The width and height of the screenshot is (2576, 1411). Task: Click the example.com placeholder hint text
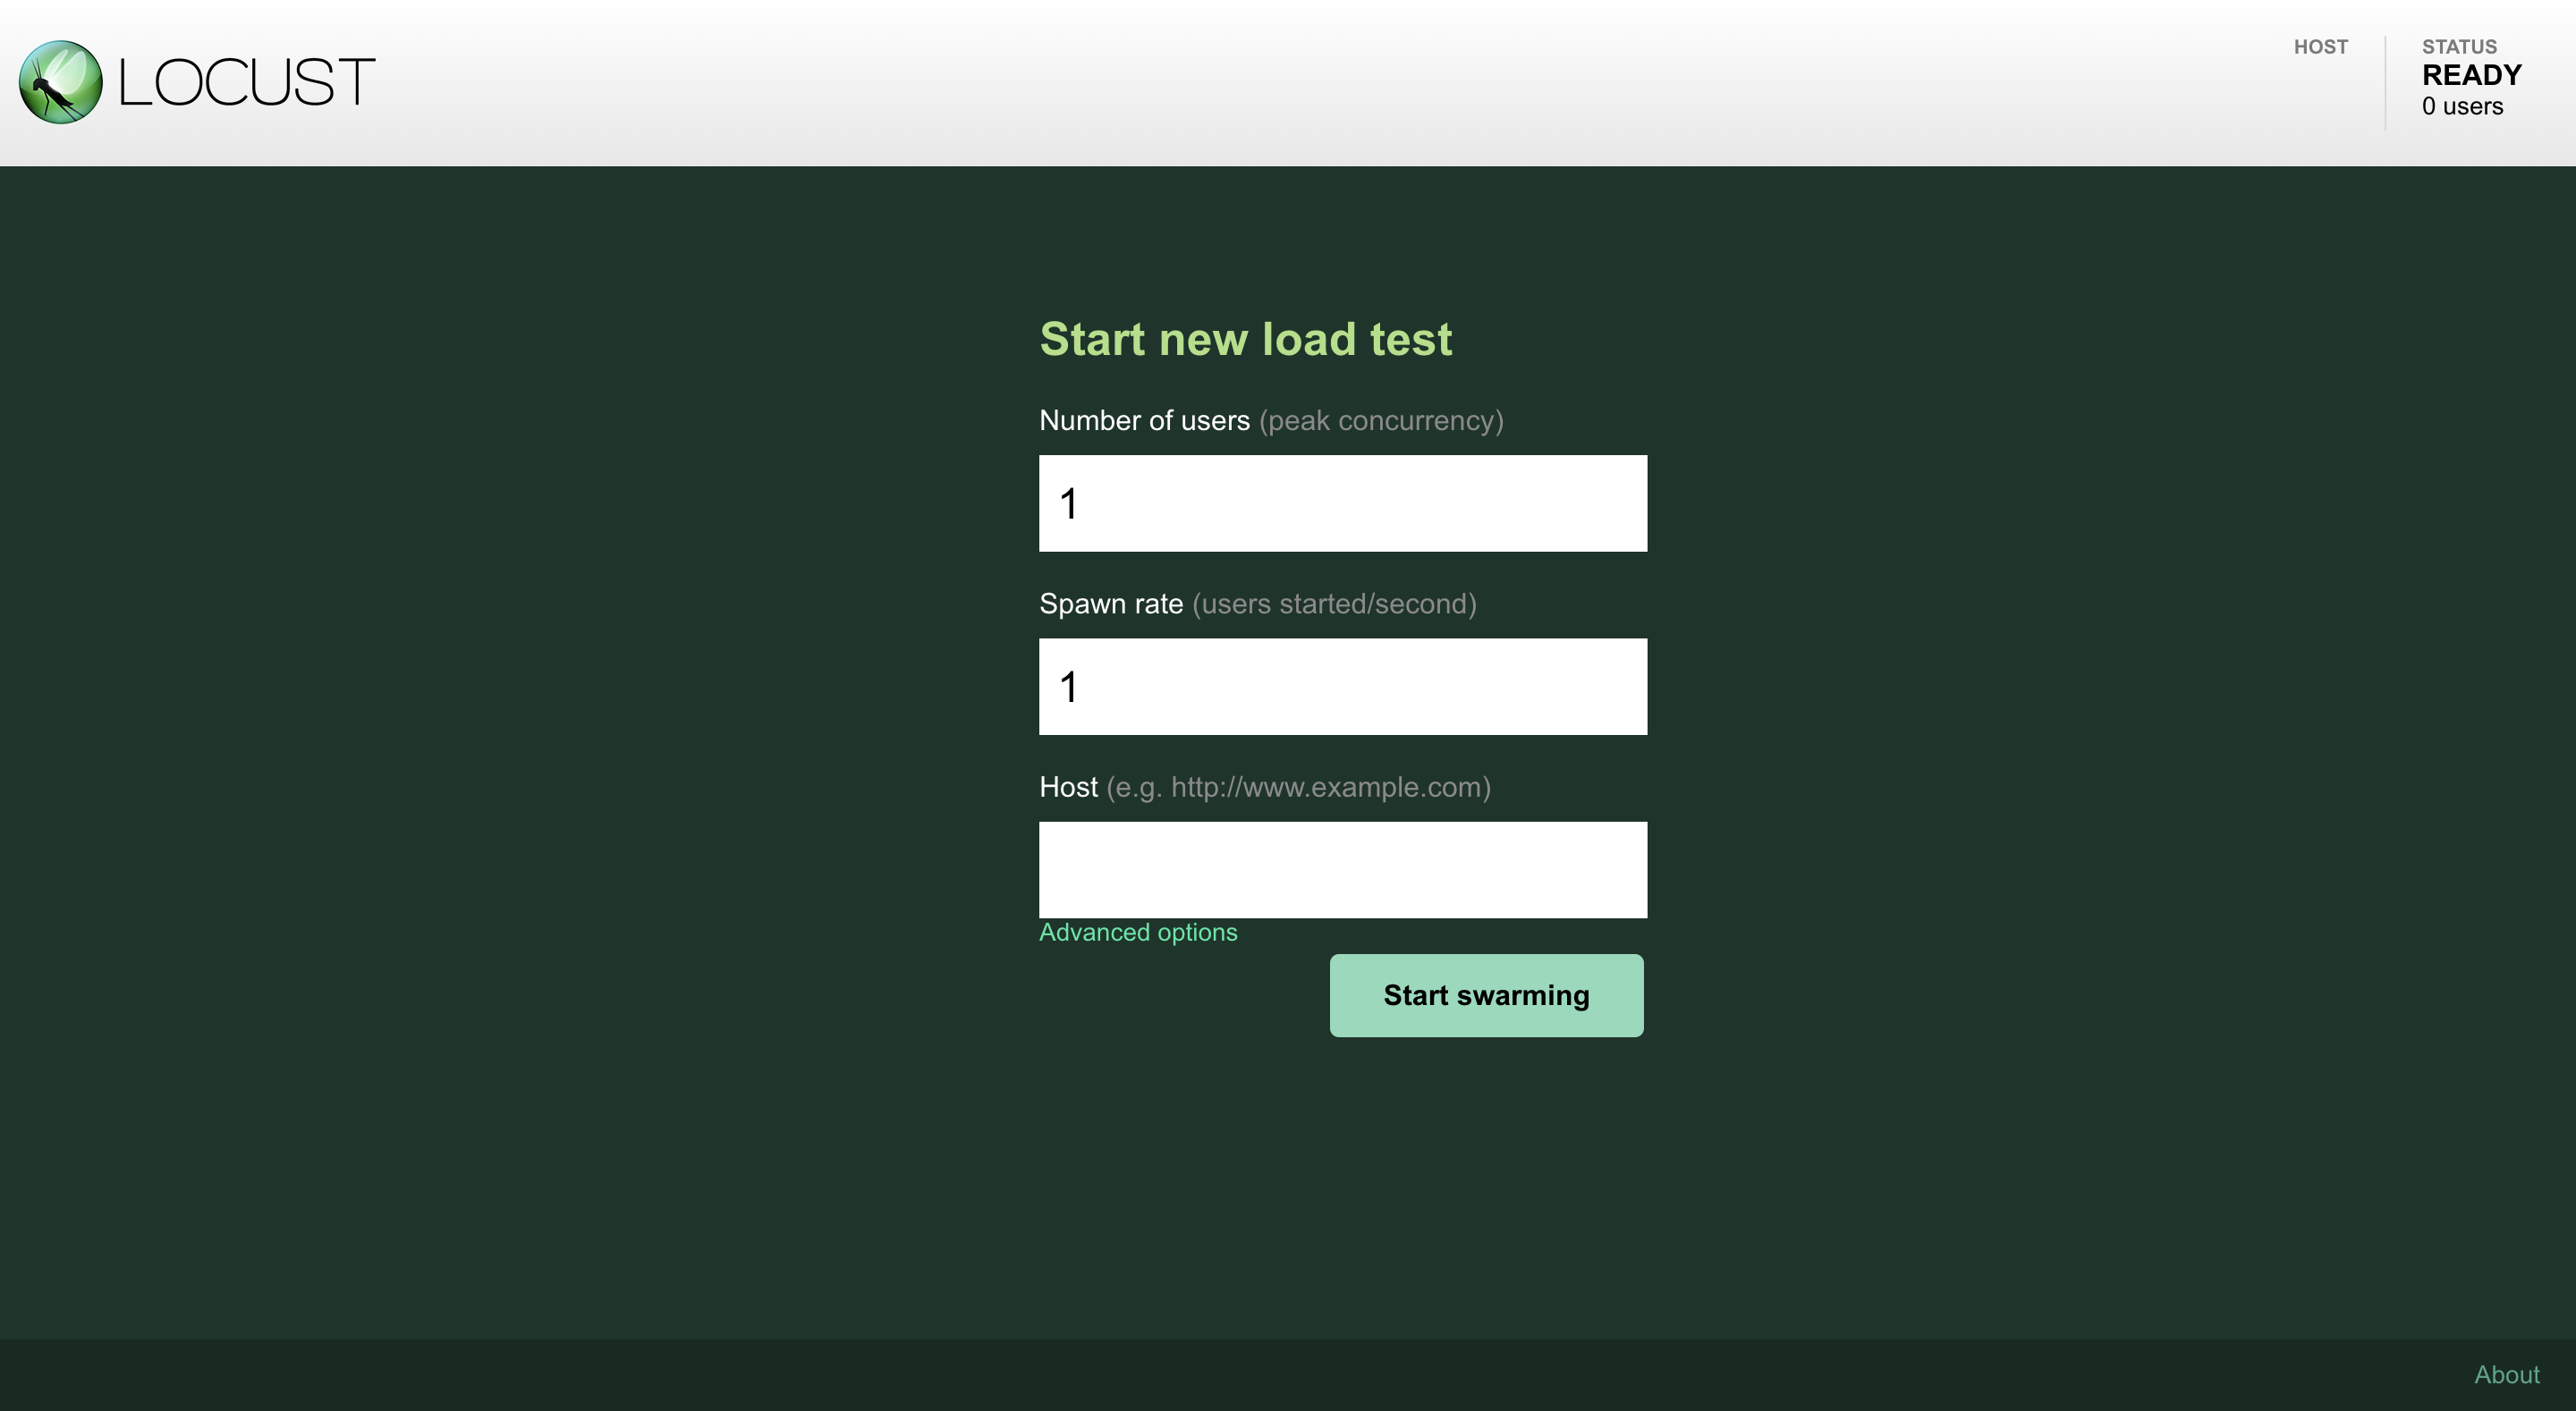(x=1297, y=787)
